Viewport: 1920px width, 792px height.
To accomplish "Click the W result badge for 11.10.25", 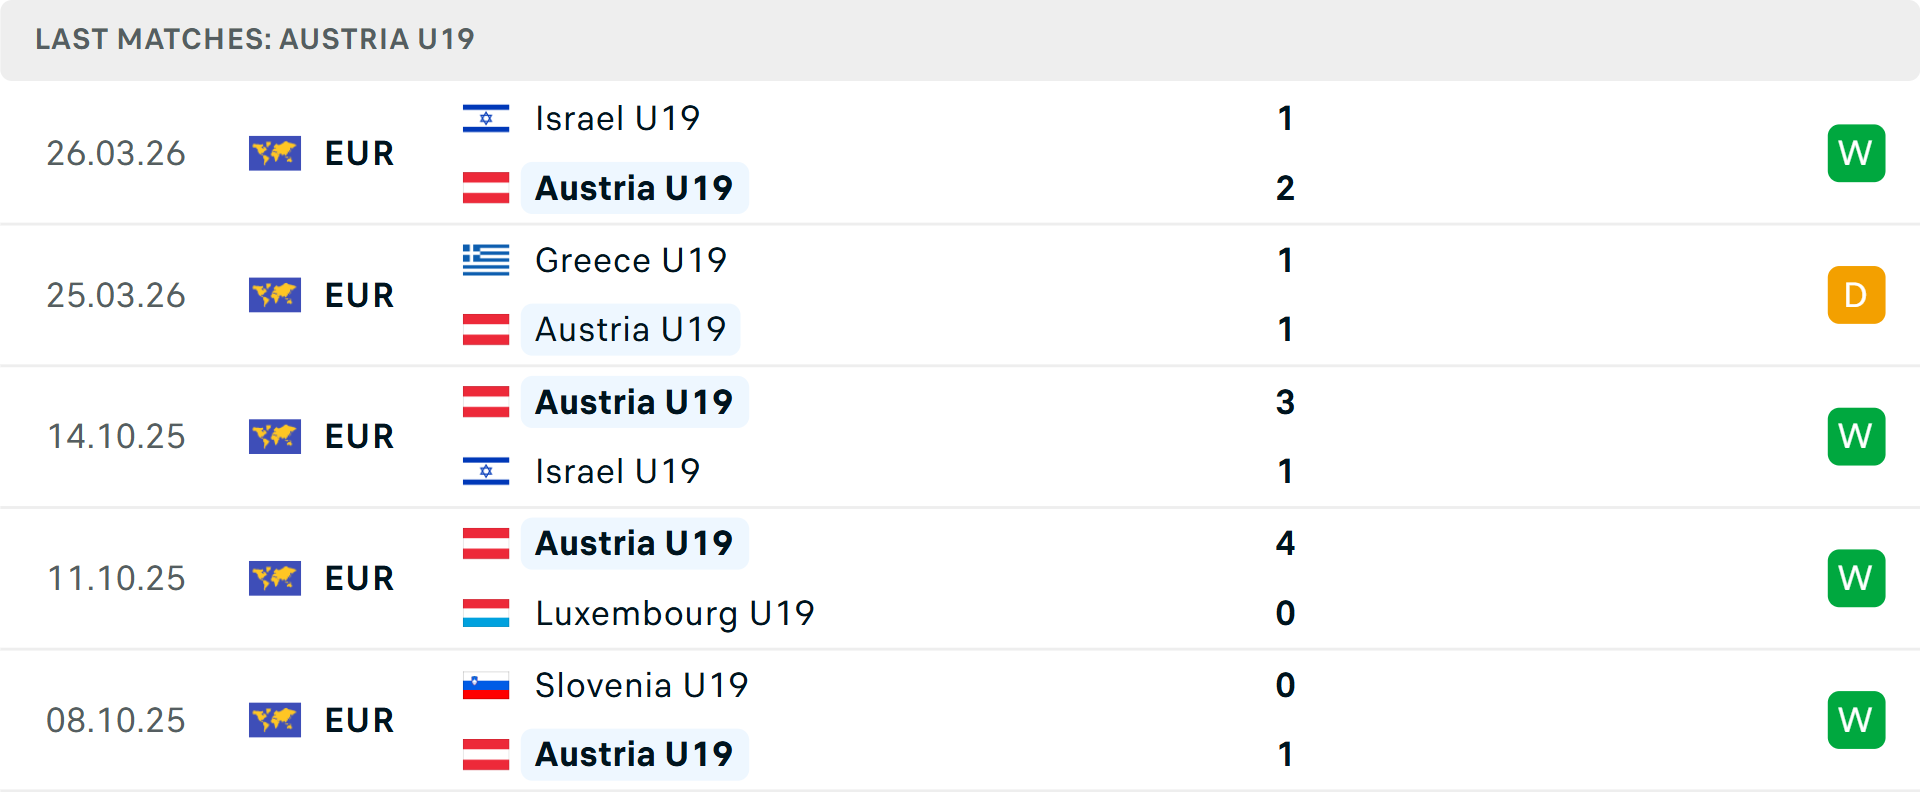I will [1855, 578].
